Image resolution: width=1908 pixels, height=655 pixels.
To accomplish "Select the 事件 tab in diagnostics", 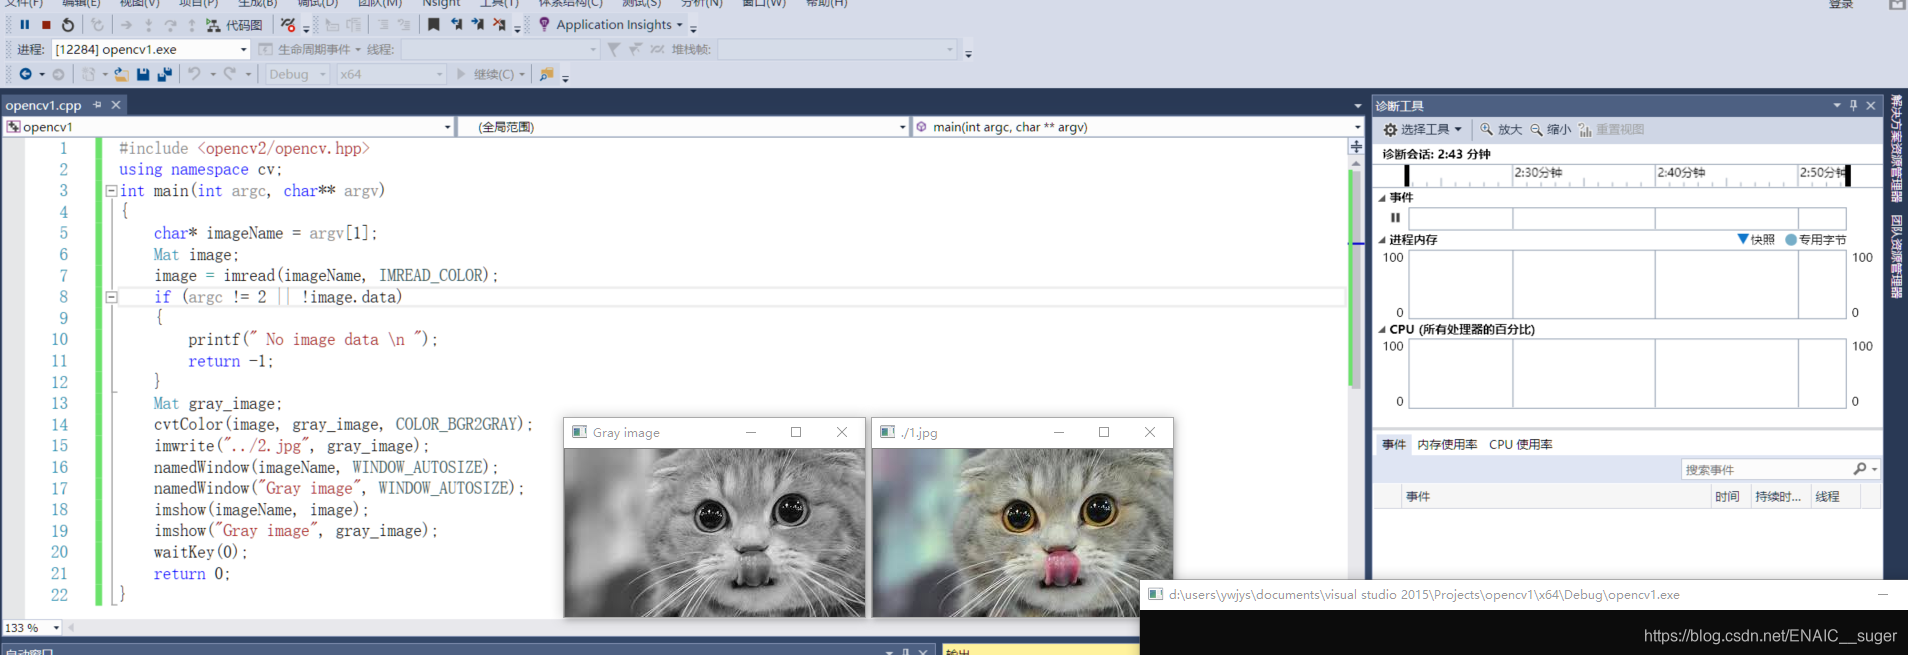I will tap(1394, 444).
